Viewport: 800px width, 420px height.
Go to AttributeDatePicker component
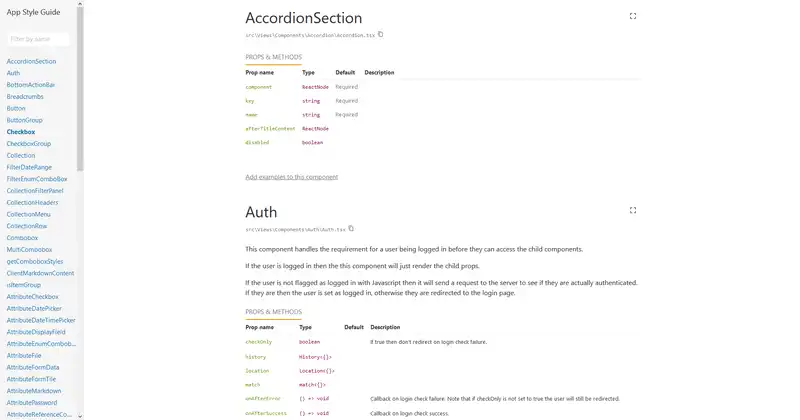[x=36, y=308]
